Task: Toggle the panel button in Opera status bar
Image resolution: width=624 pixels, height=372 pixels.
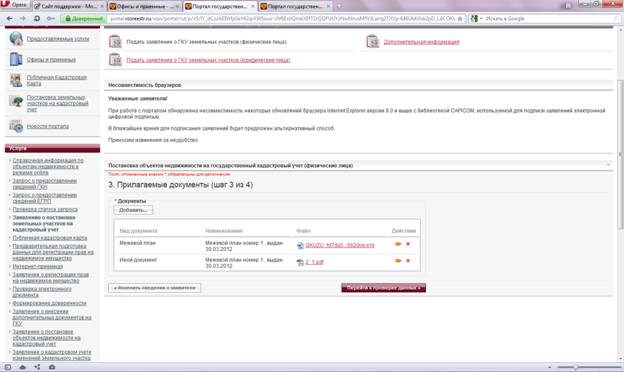Action: (8, 367)
